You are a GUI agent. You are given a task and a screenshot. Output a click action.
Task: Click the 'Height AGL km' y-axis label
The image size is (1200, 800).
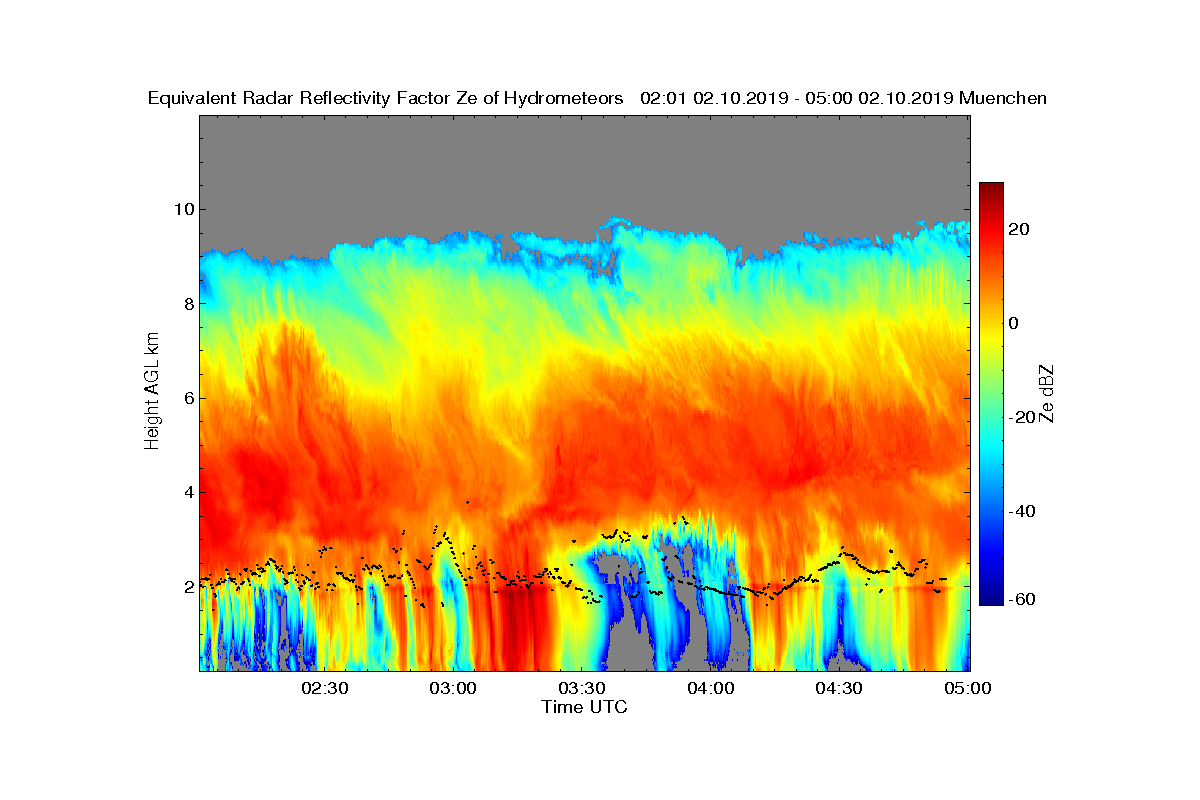pyautogui.click(x=152, y=392)
